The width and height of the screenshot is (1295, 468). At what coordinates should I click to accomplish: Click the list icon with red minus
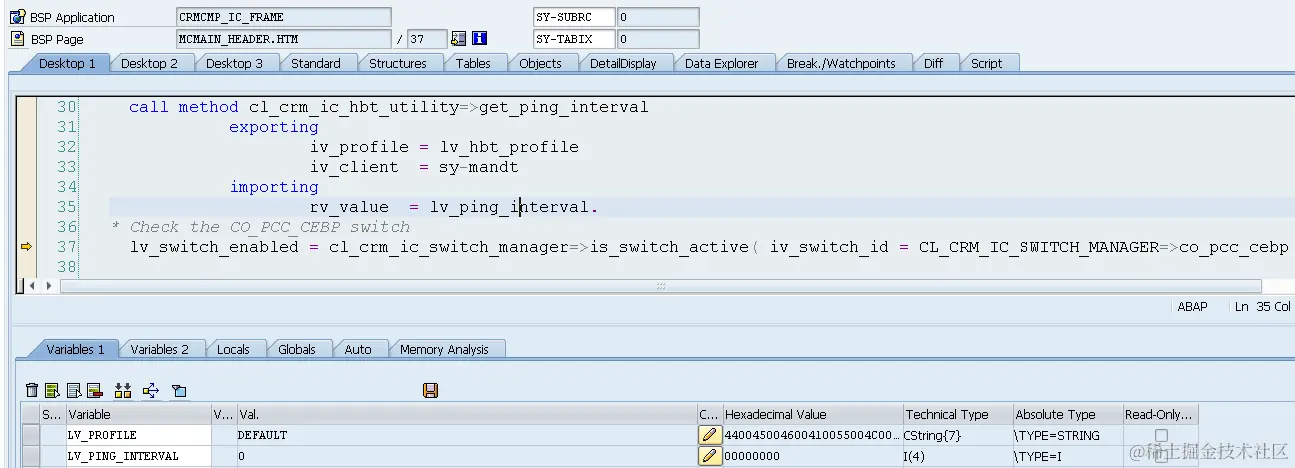point(94,390)
